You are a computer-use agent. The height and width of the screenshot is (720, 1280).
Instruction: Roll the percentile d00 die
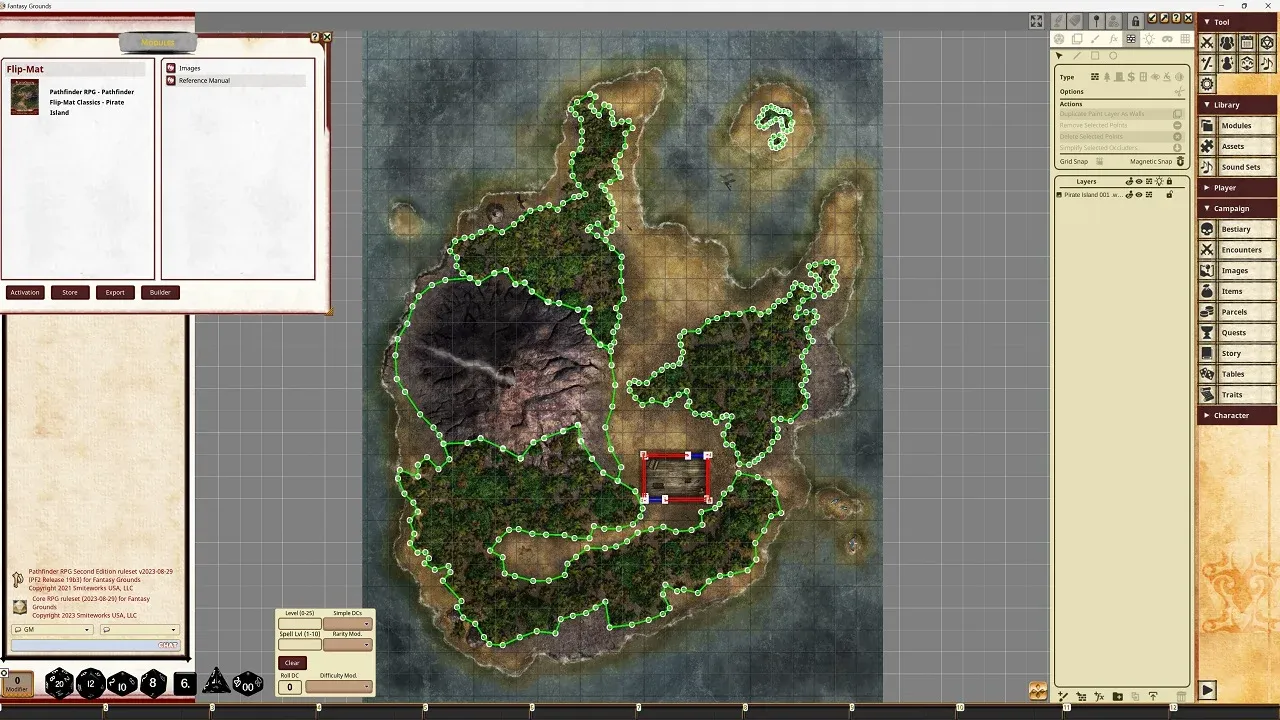click(x=248, y=684)
